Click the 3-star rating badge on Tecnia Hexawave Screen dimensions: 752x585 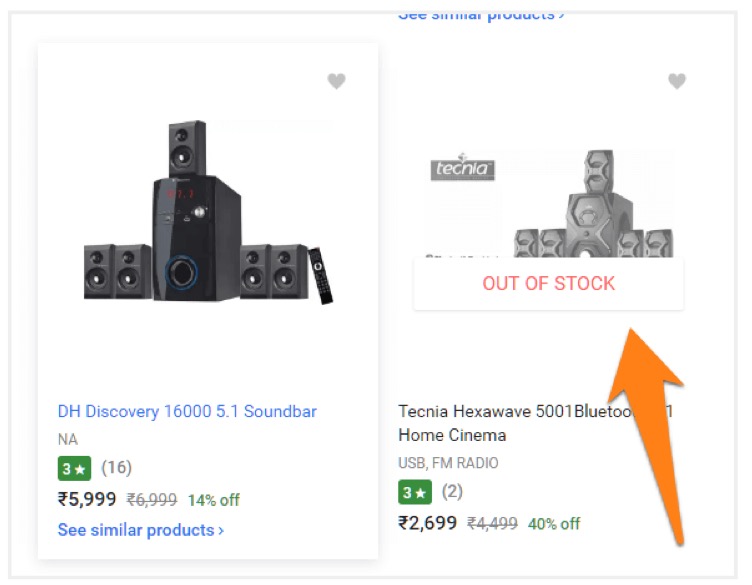tap(414, 492)
